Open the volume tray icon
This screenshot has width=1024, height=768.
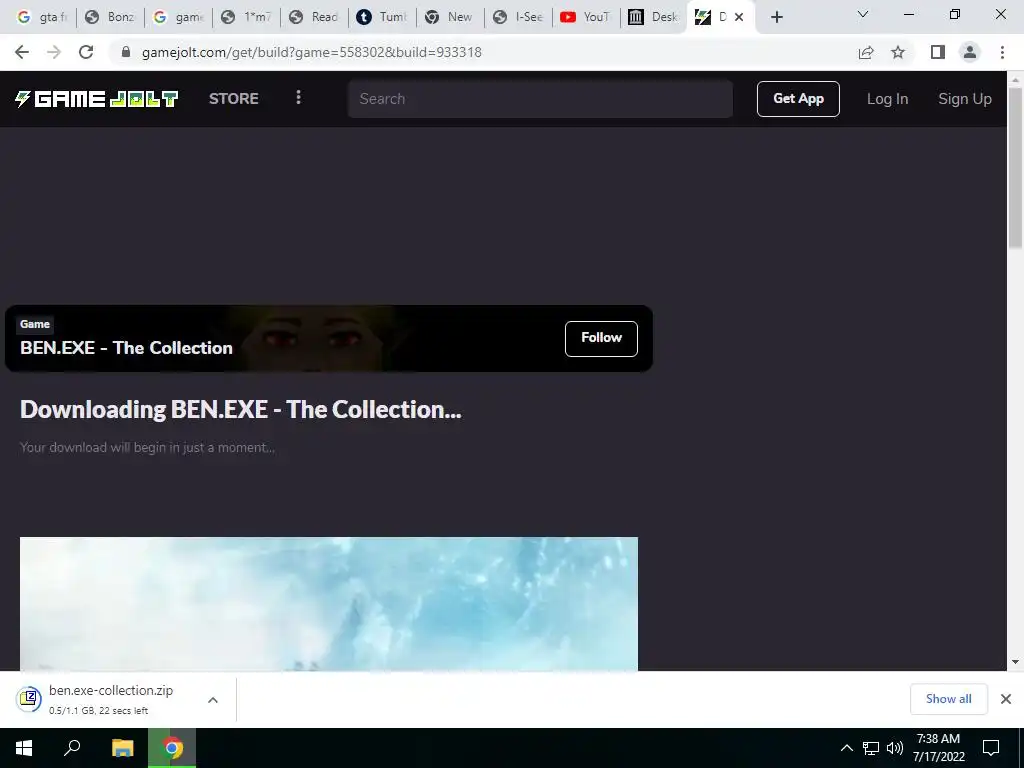click(895, 748)
